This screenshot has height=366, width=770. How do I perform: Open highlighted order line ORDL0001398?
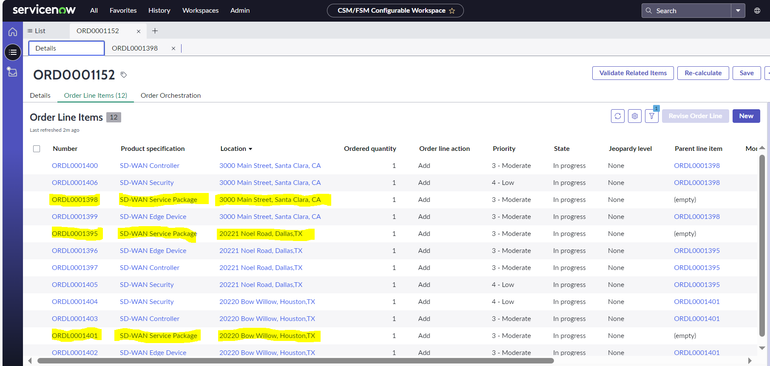75,200
